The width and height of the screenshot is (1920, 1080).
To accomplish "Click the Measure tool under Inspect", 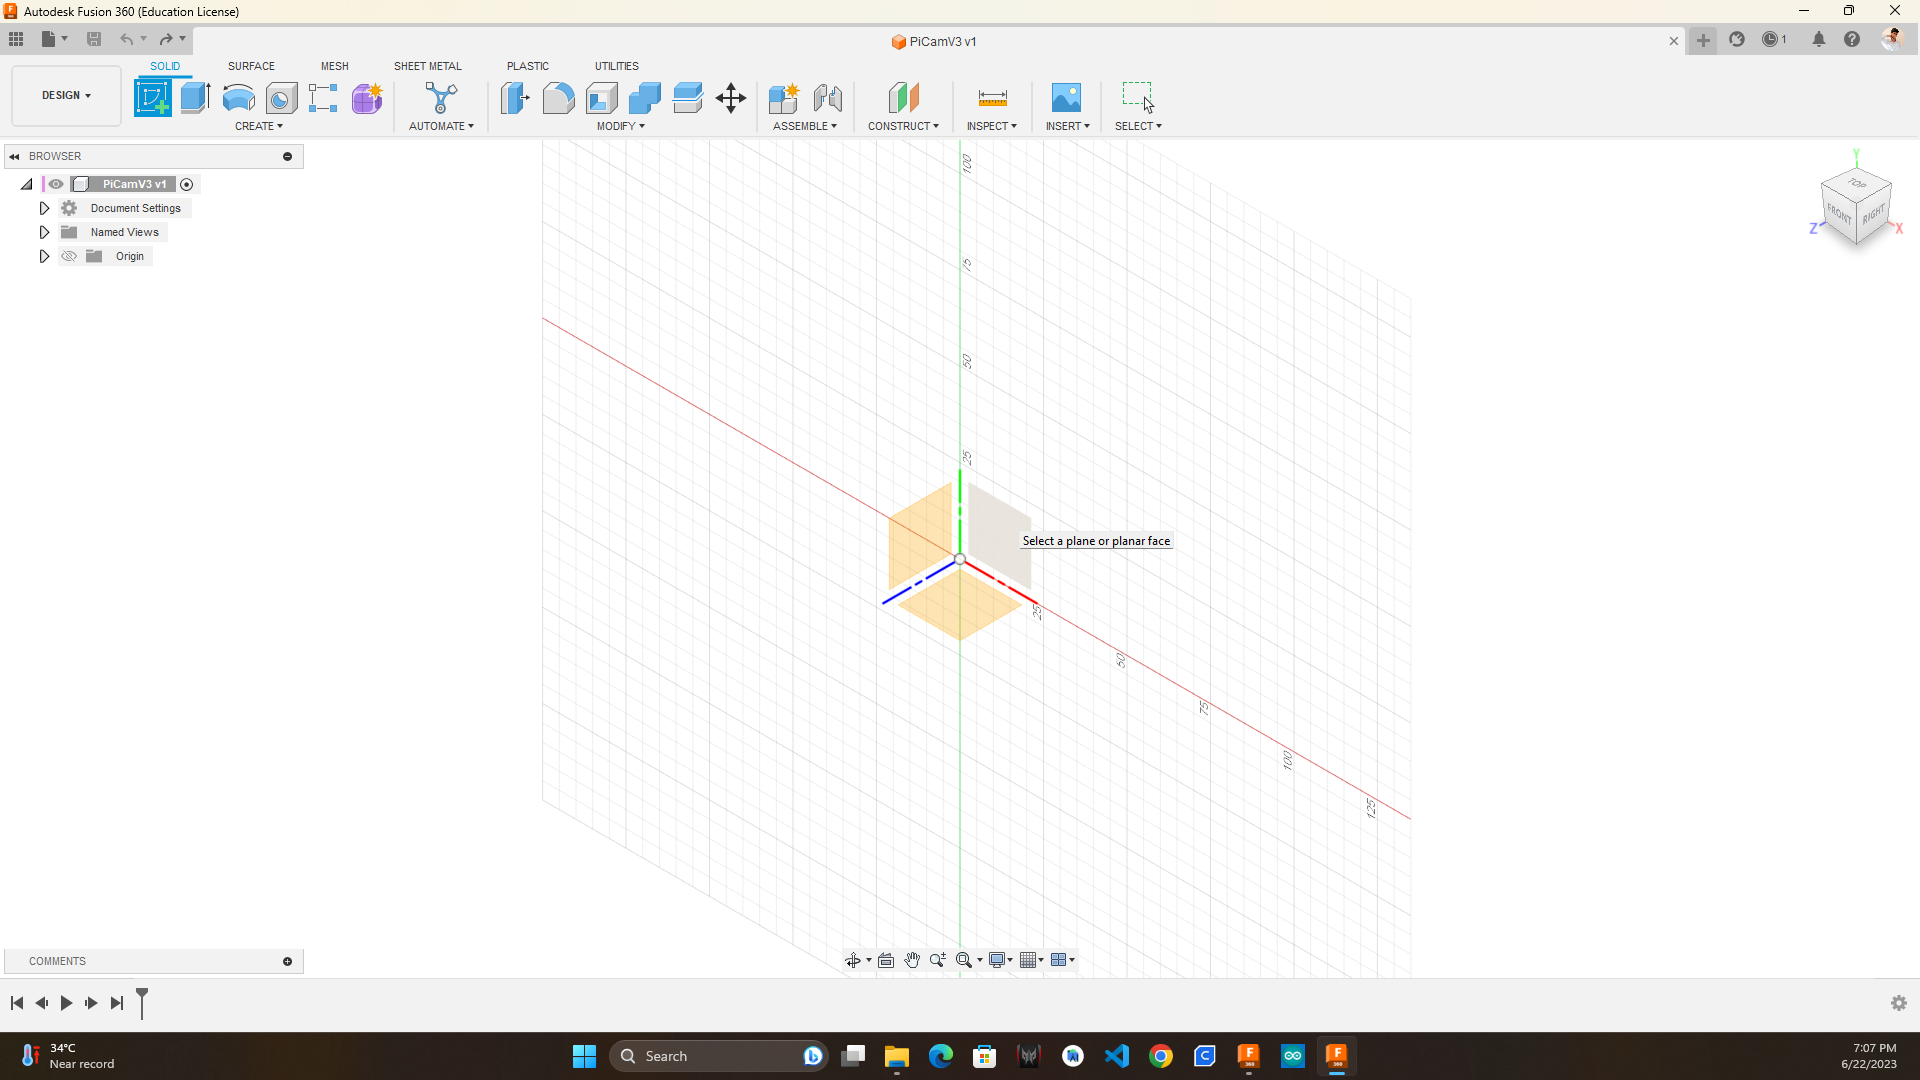I will (x=992, y=98).
